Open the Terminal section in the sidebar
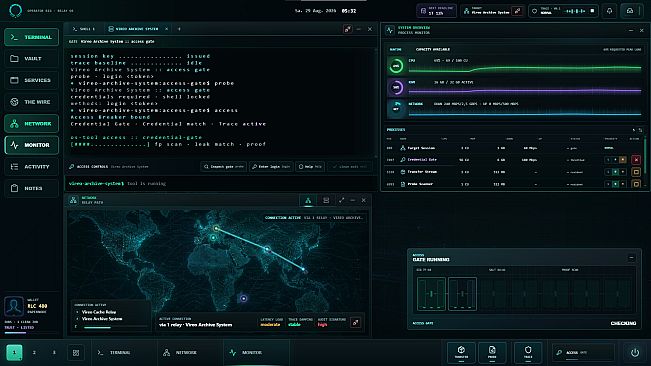Viewport: 651px width, 366px height. (x=32, y=37)
